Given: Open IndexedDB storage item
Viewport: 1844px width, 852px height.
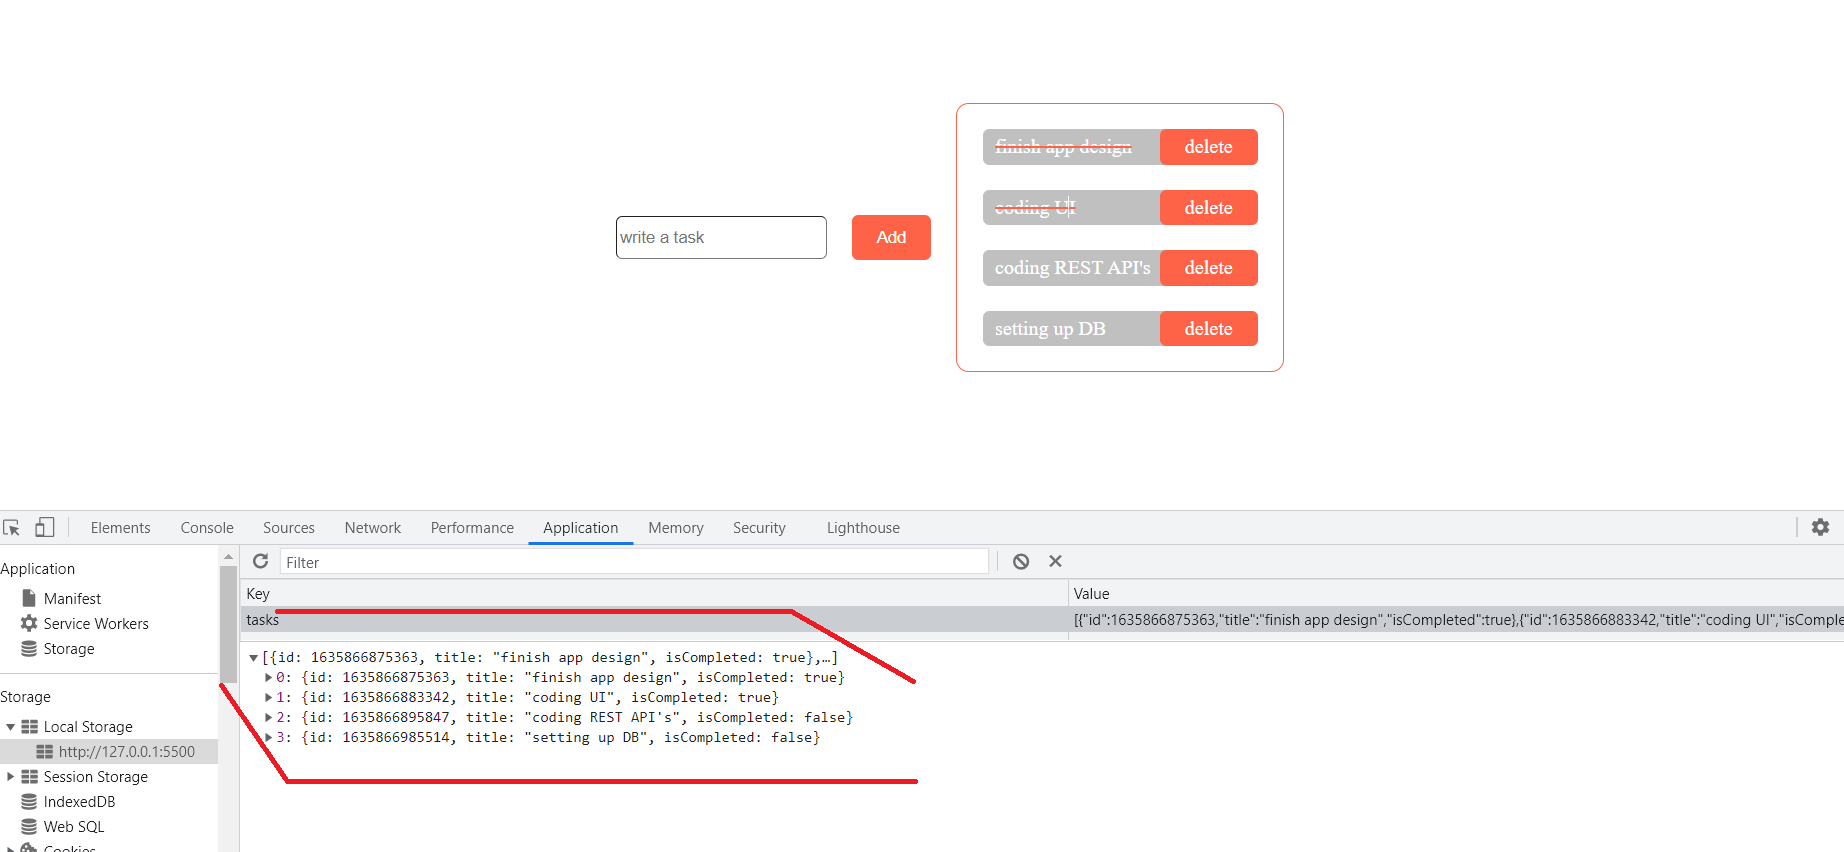Looking at the screenshot, I should click(x=79, y=801).
